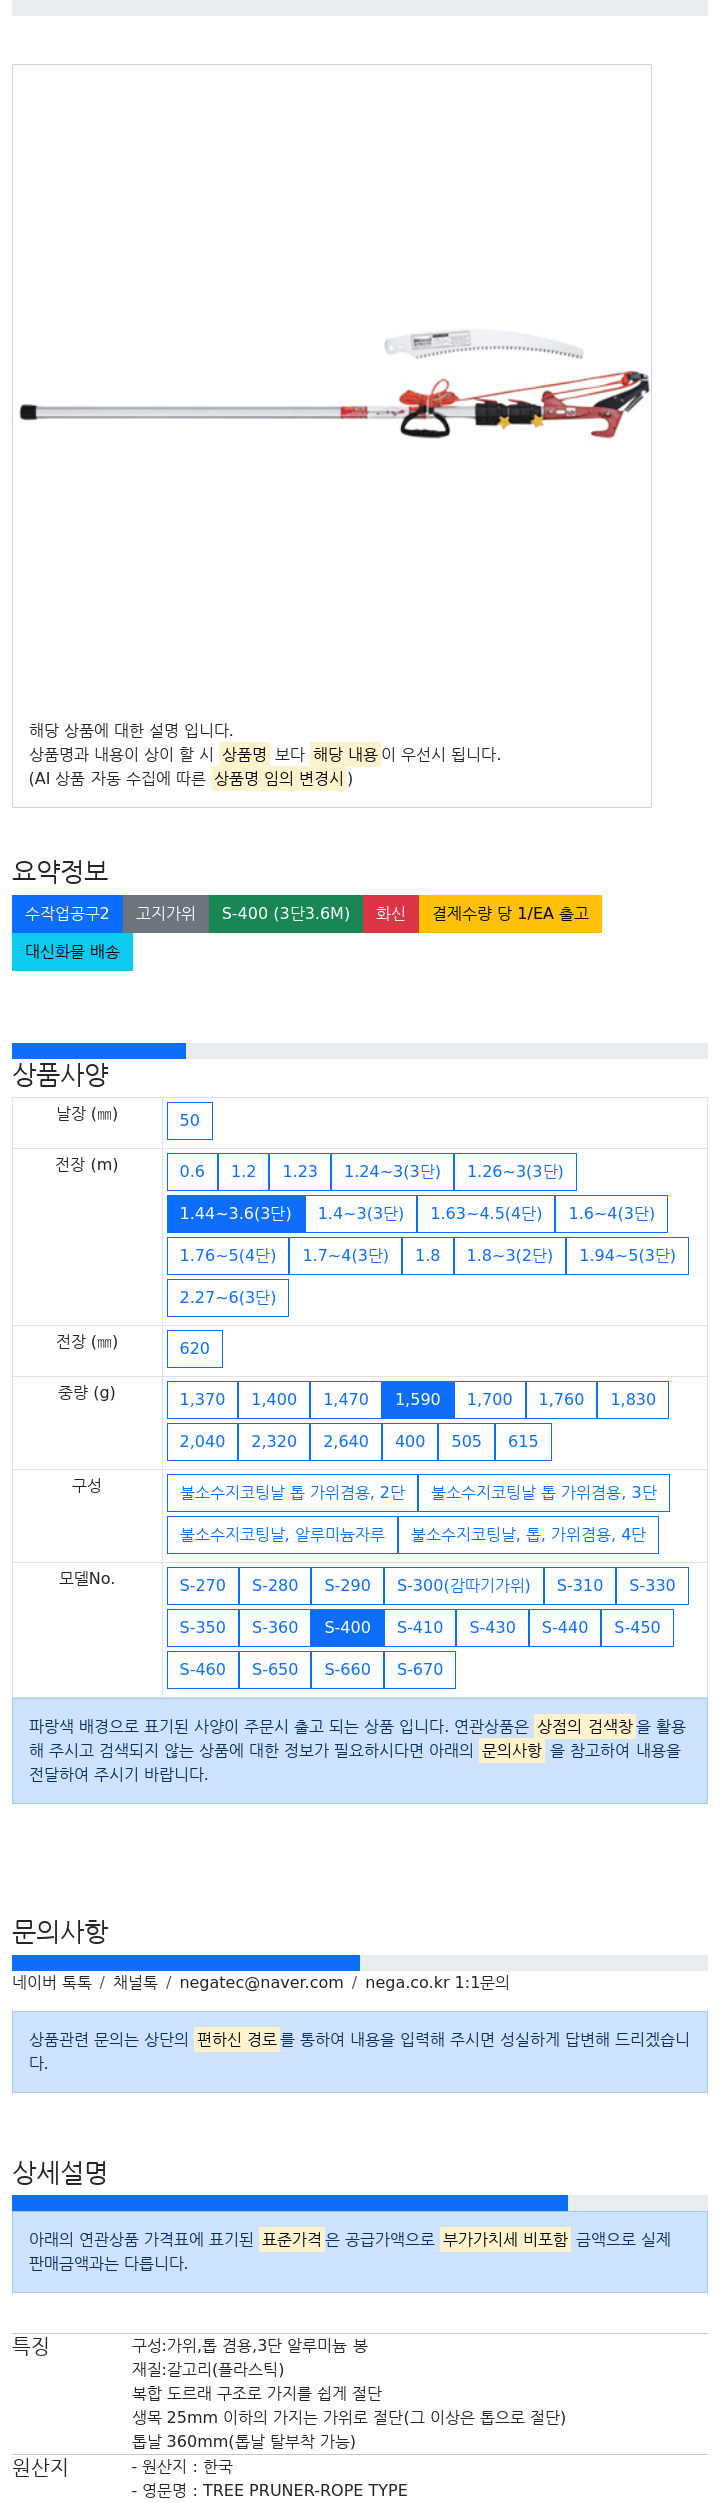
Task: Select 불소수지코팅날, 알루미늄자루 configuration
Action: point(282,1535)
